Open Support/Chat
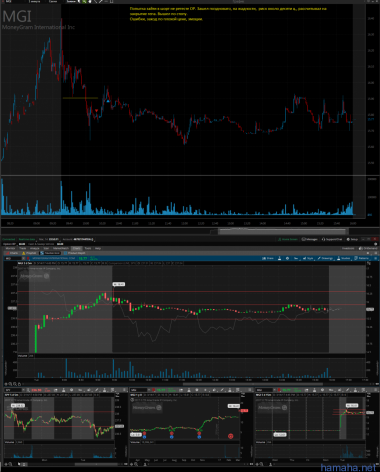380x472 pixels. pos(332,239)
